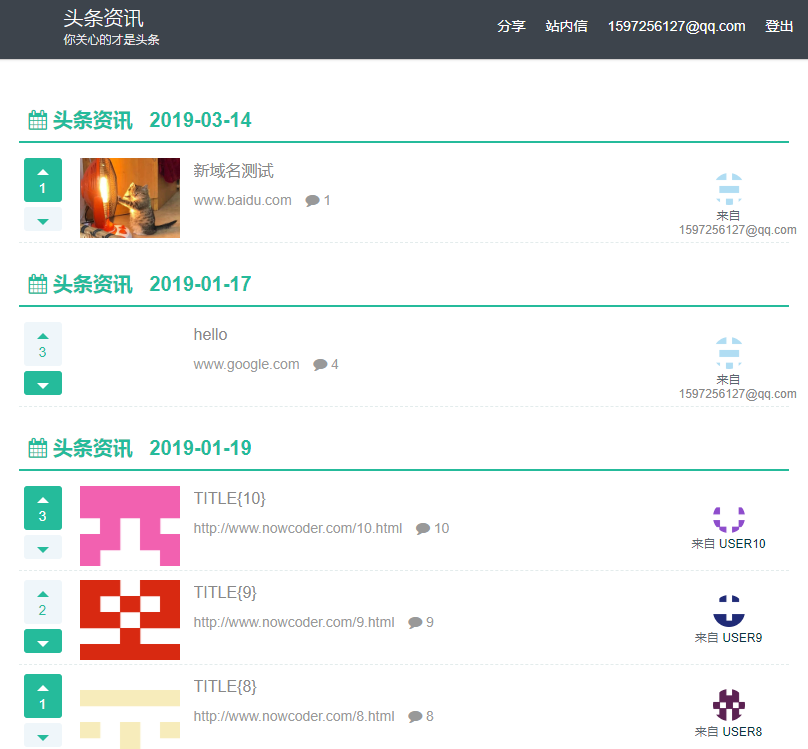808x749 pixels.
Task: Click the cat thumbnail image
Action: 130,198
